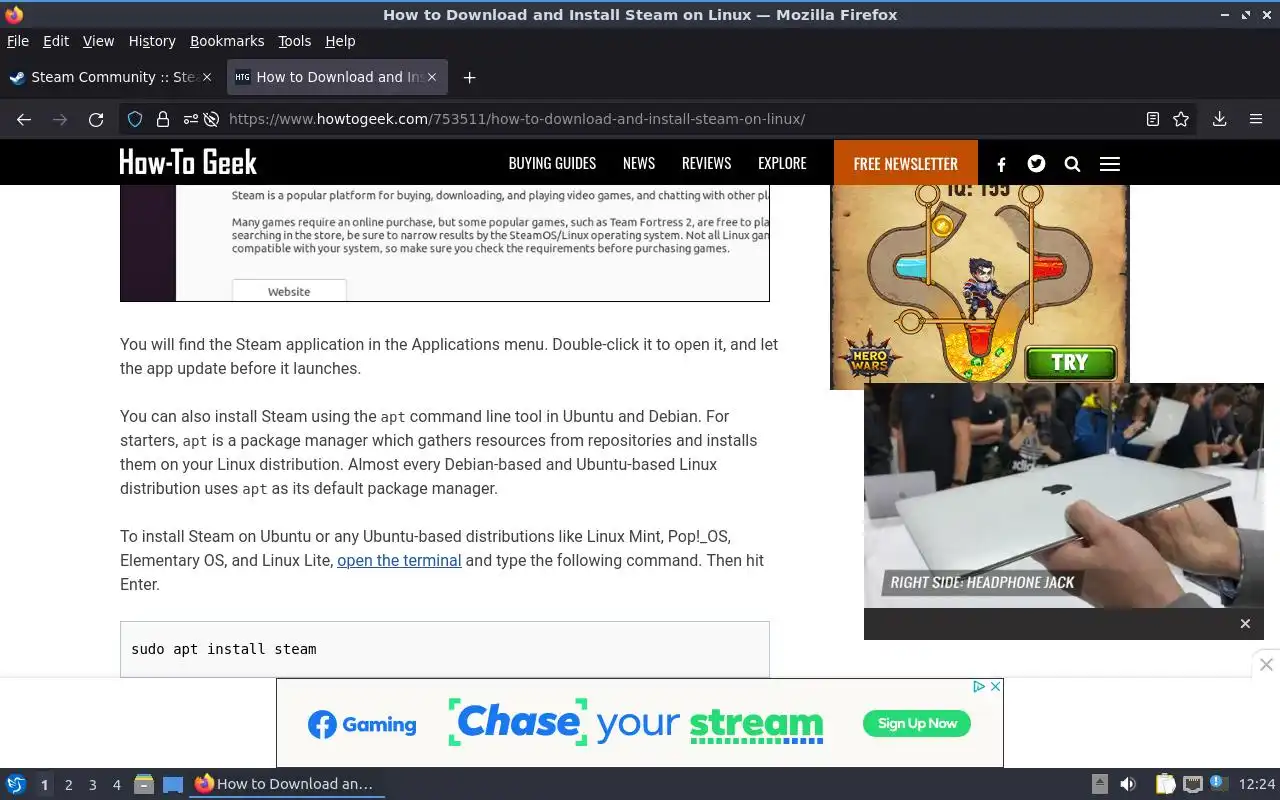Switch to workspace 2
1280x800 pixels.
pyautogui.click(x=68, y=785)
